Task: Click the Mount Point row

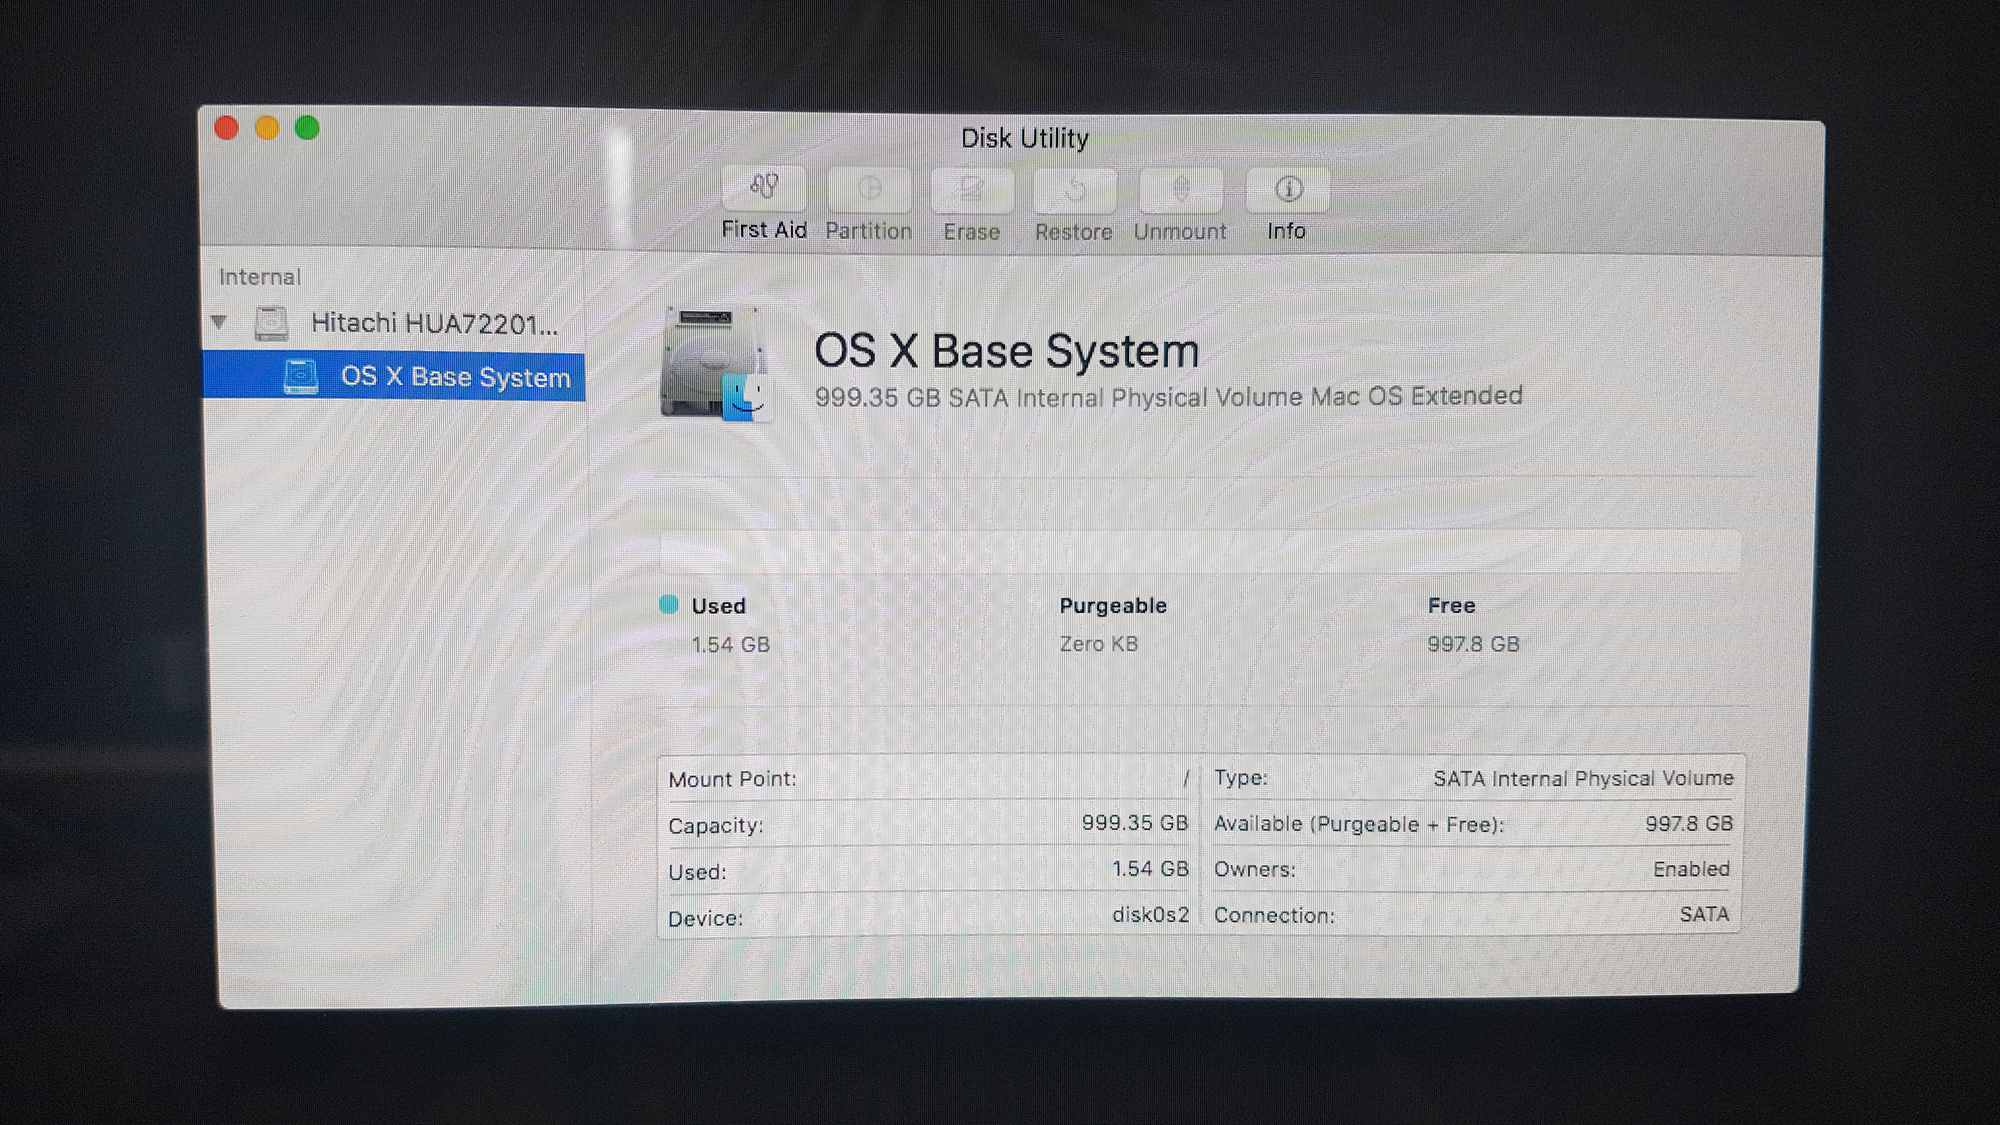Action: 928,779
